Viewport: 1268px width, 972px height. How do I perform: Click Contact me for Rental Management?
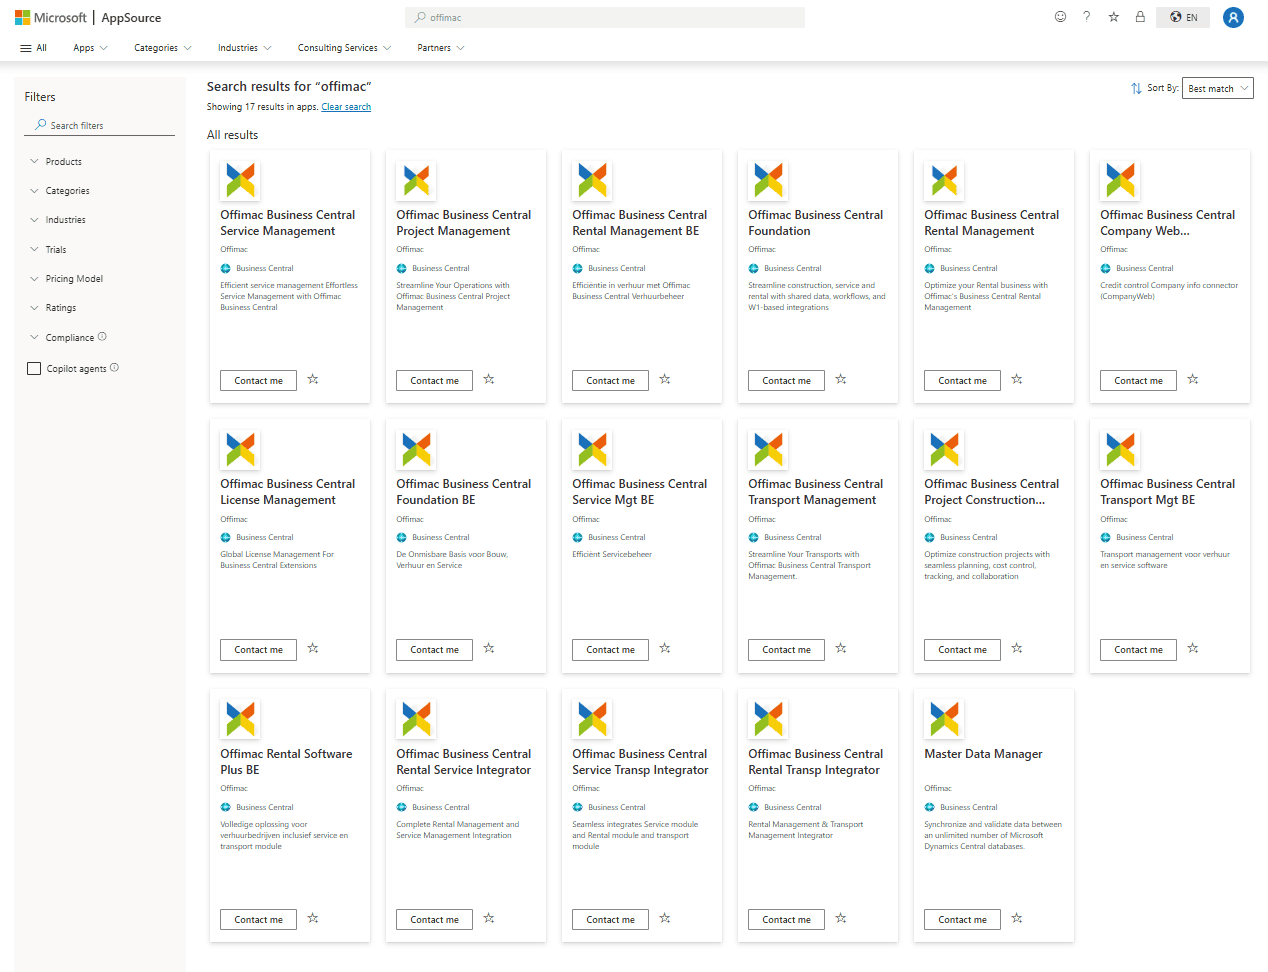tap(962, 380)
